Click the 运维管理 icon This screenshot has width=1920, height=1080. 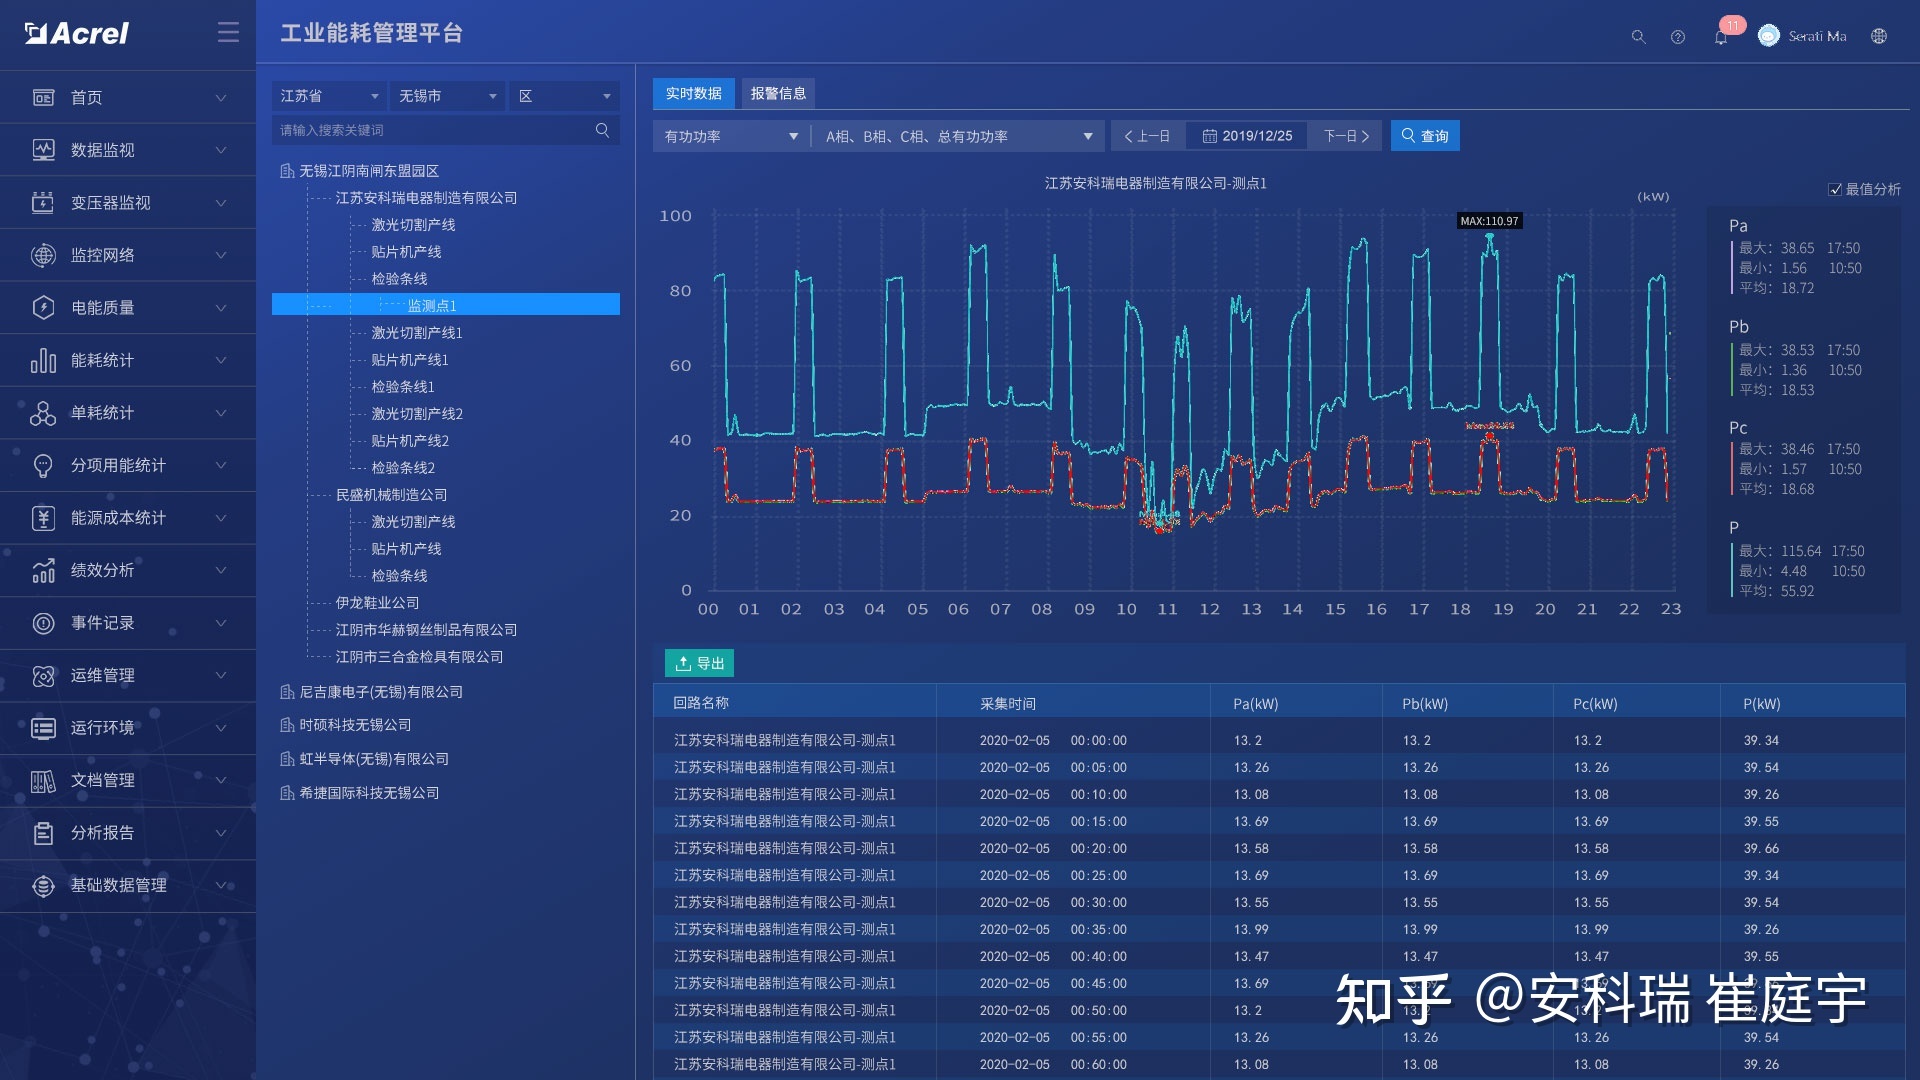[43, 676]
